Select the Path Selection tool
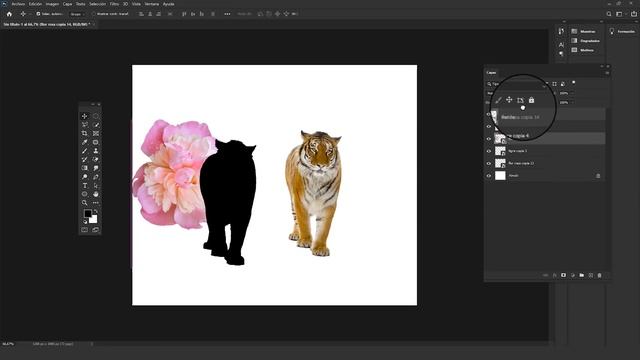Screen dimensions: 640x360 coord(96,186)
